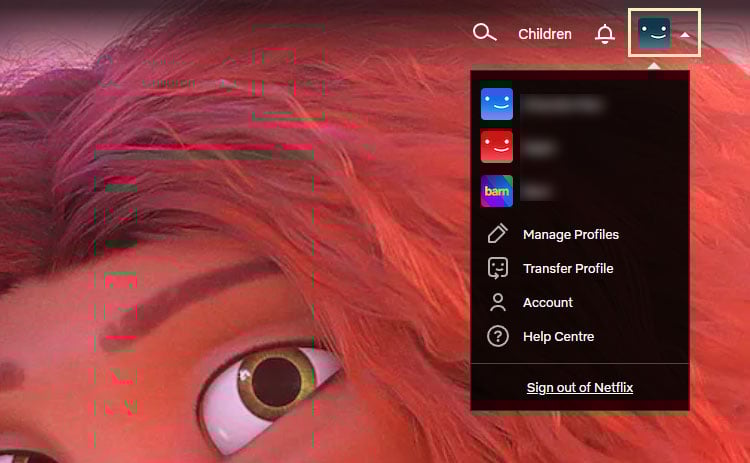Open the notifications bell
Screen dimensions: 750x463
pyautogui.click(x=605, y=34)
